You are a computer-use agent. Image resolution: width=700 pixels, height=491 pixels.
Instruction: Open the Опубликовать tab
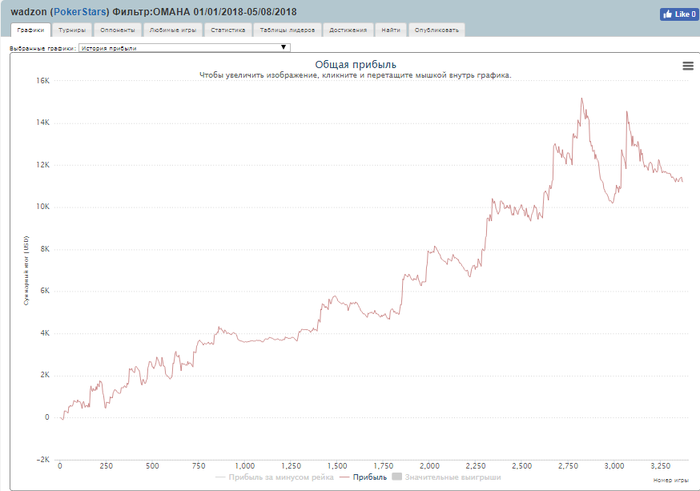pyautogui.click(x=437, y=30)
